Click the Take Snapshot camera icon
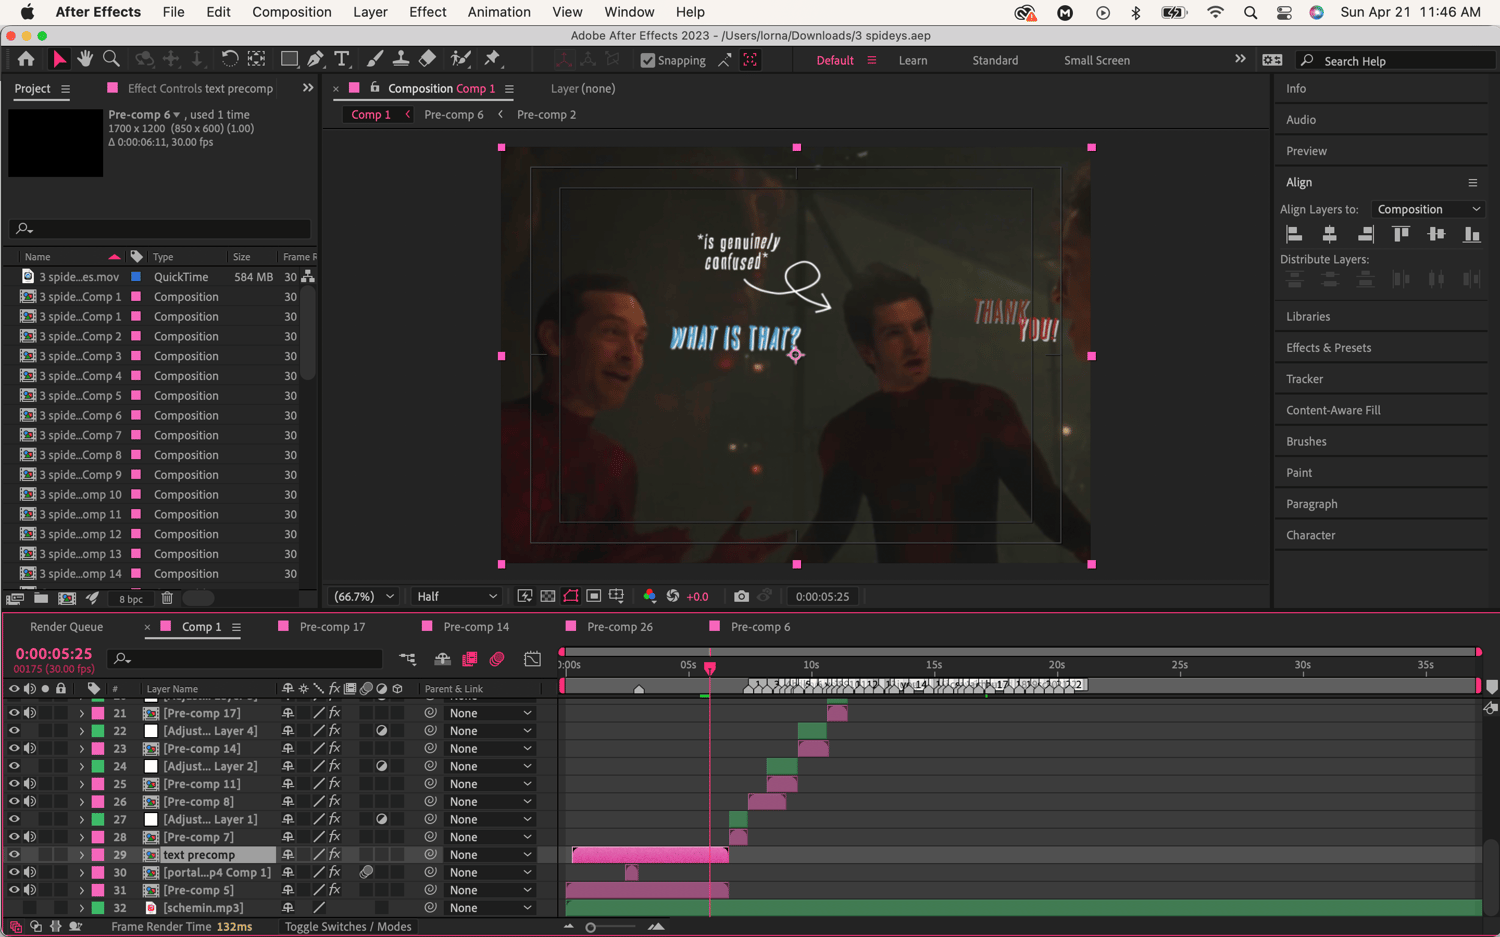The width and height of the screenshot is (1500, 937). pyautogui.click(x=741, y=596)
